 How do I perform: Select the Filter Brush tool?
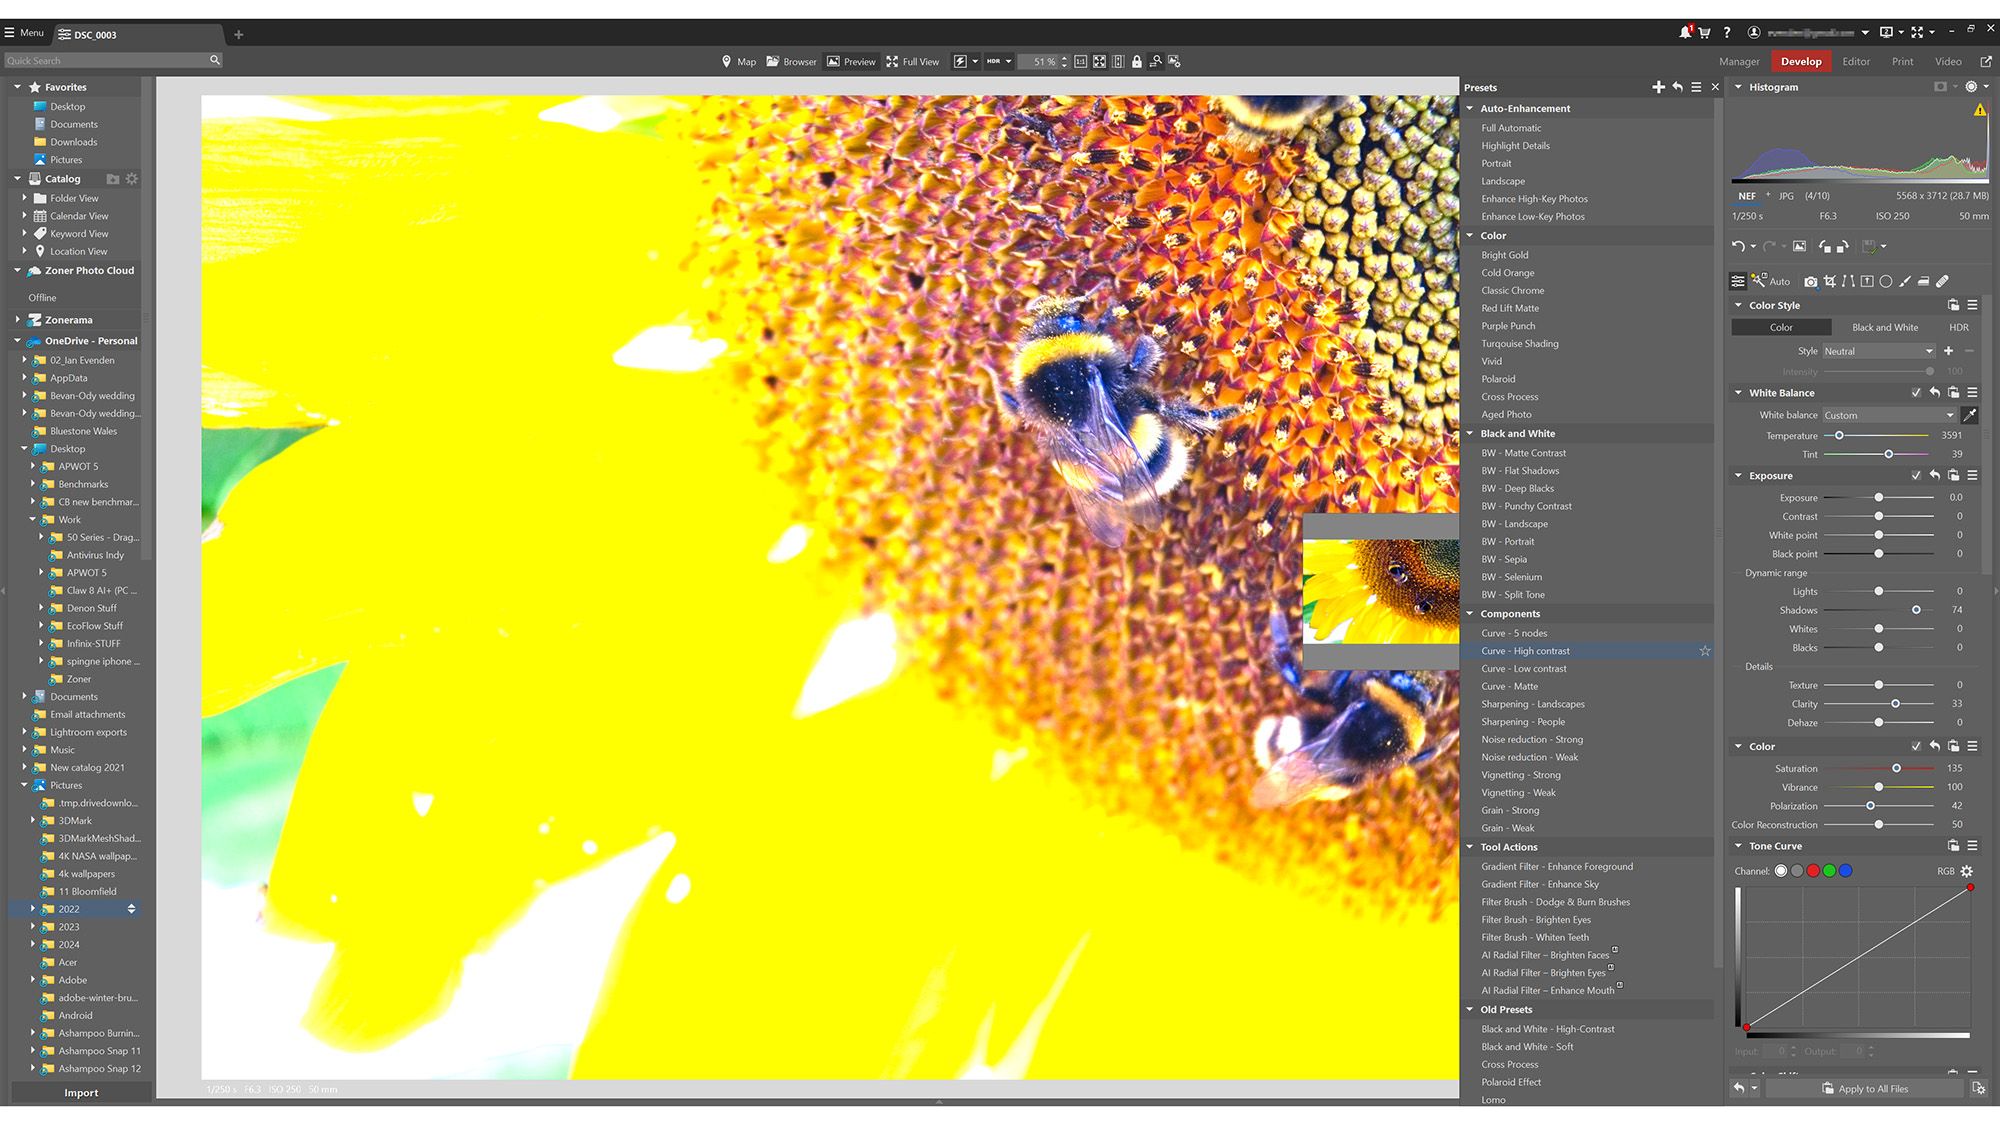point(1905,281)
